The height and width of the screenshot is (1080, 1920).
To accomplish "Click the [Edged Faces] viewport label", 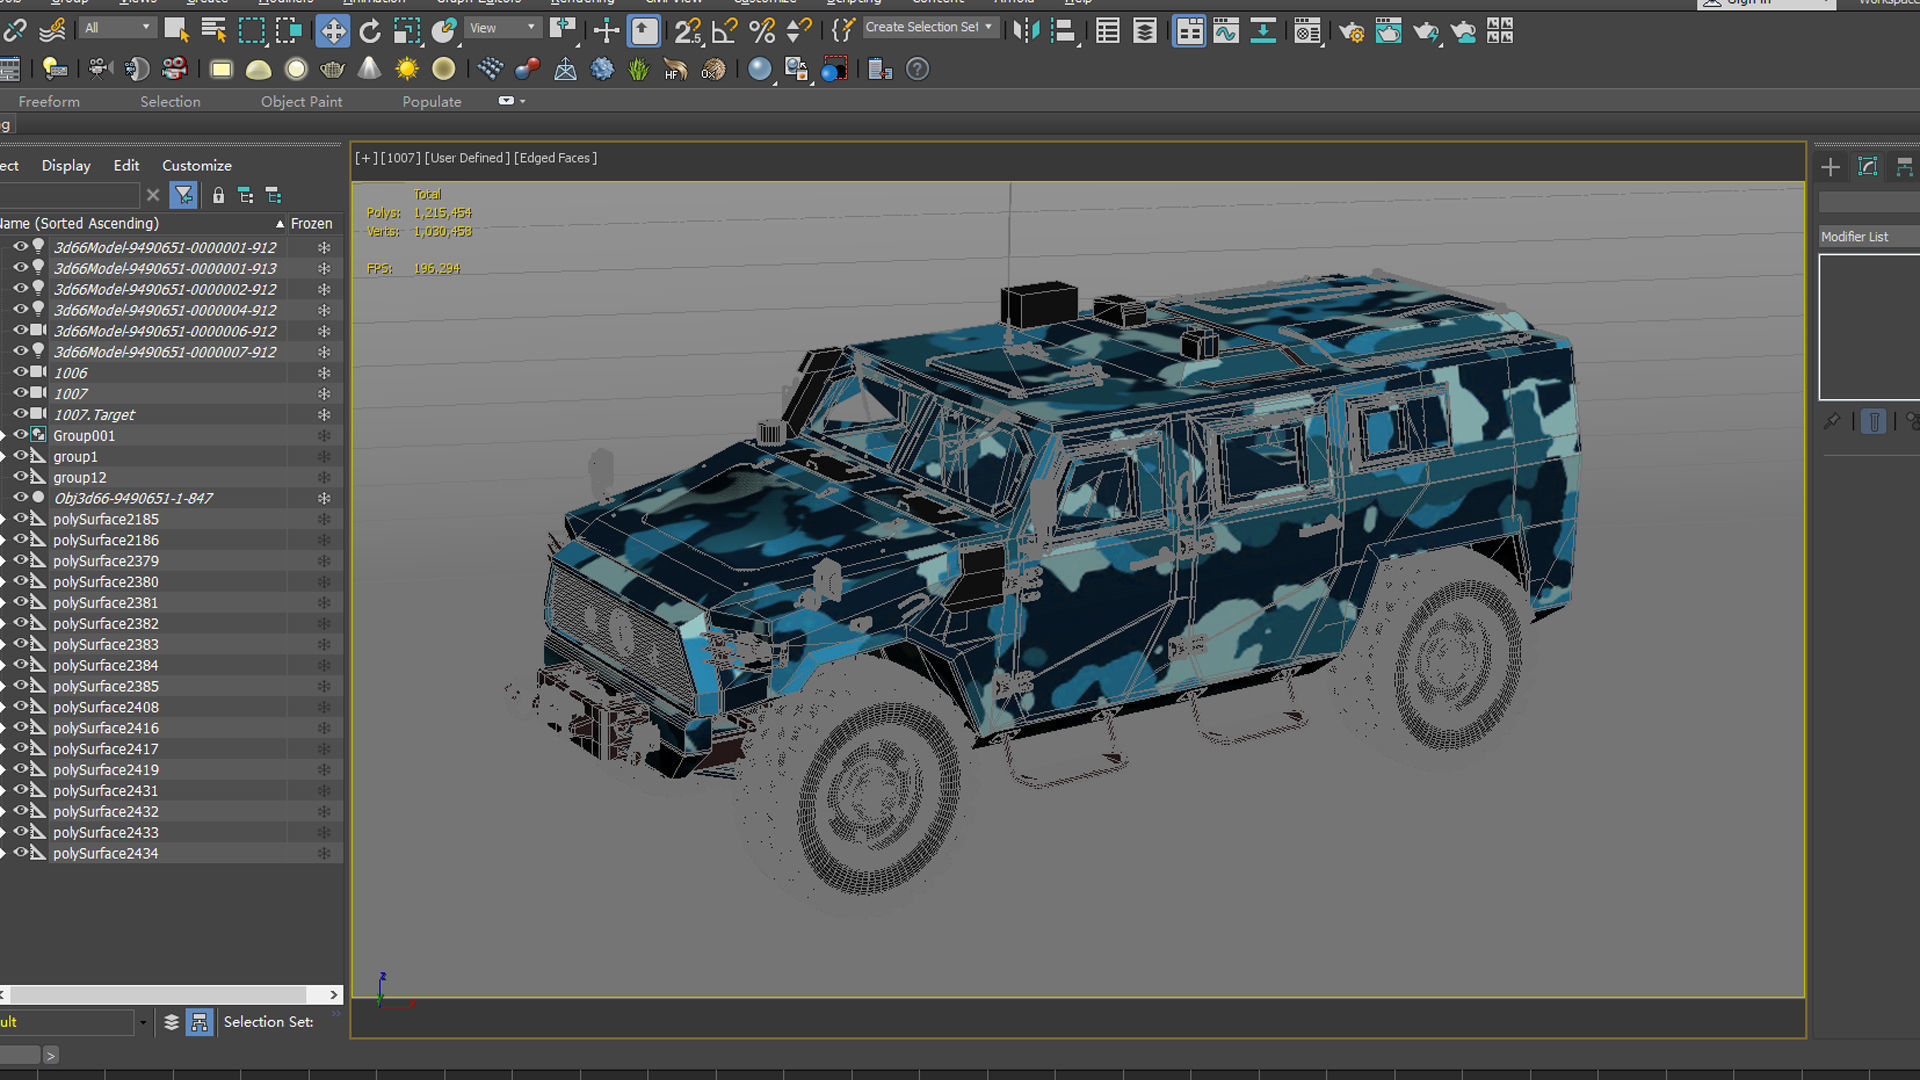I will [555, 158].
